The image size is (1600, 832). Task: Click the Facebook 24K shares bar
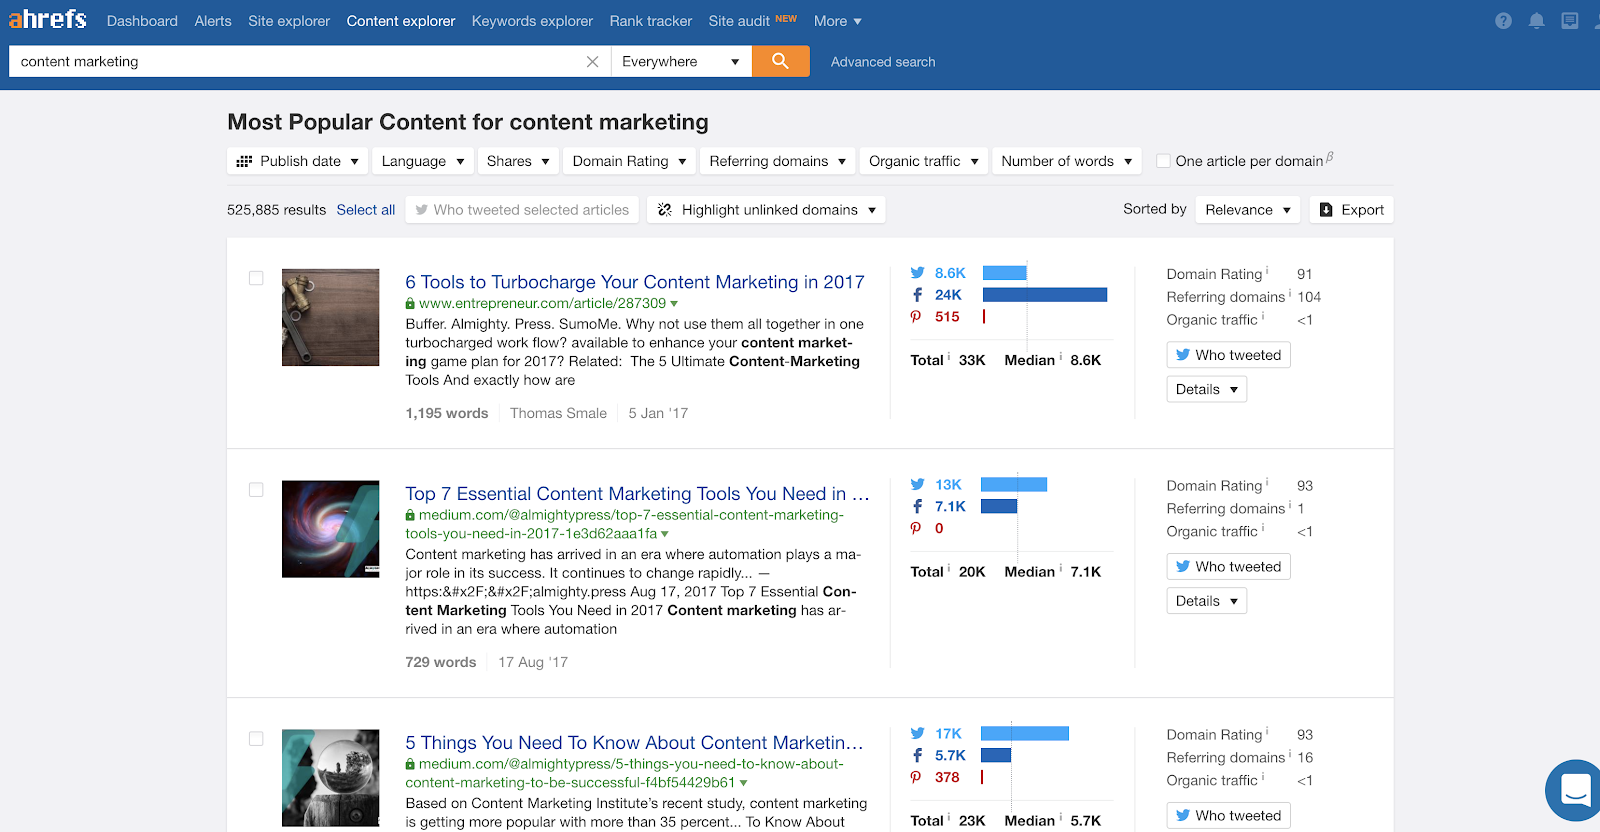(x=1044, y=295)
